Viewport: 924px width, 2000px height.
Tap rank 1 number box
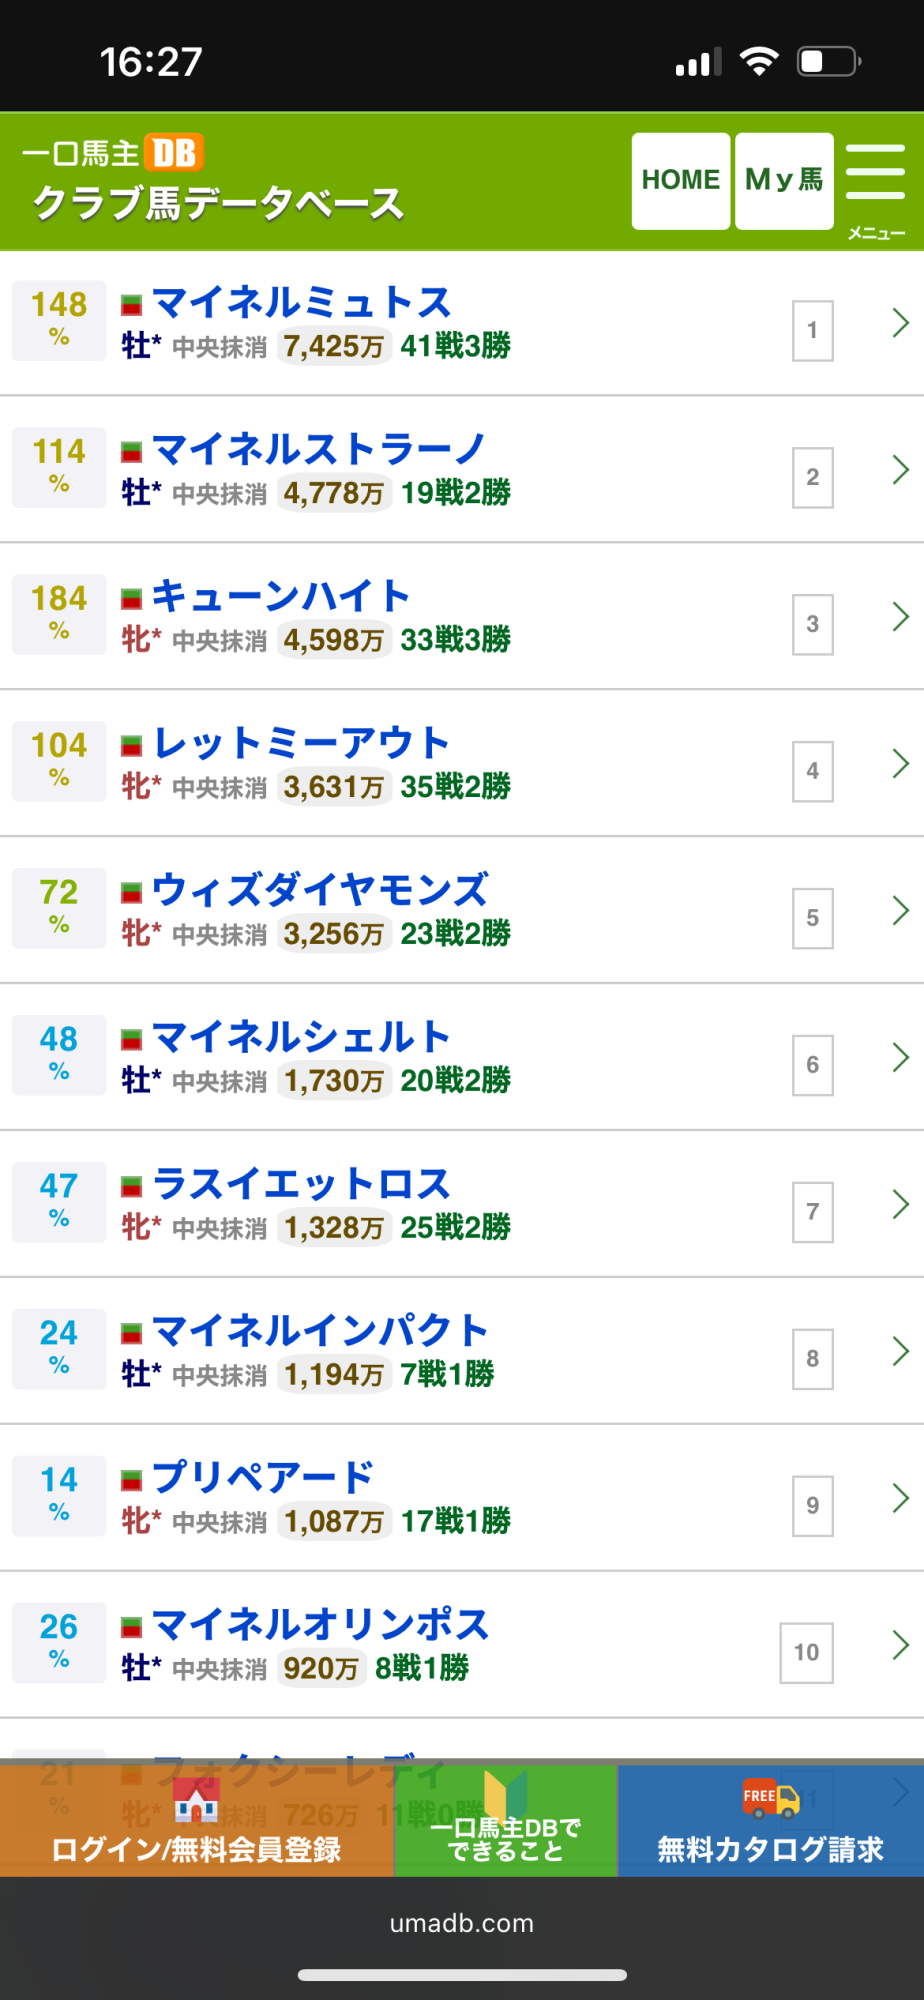point(812,330)
